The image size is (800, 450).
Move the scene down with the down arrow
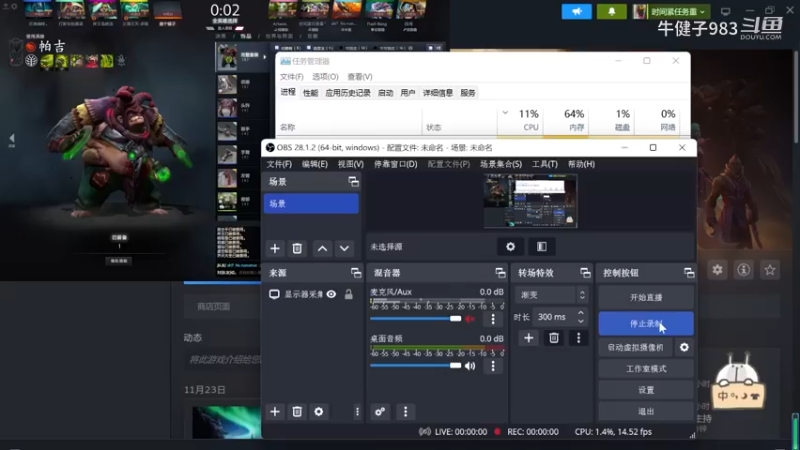(344, 248)
